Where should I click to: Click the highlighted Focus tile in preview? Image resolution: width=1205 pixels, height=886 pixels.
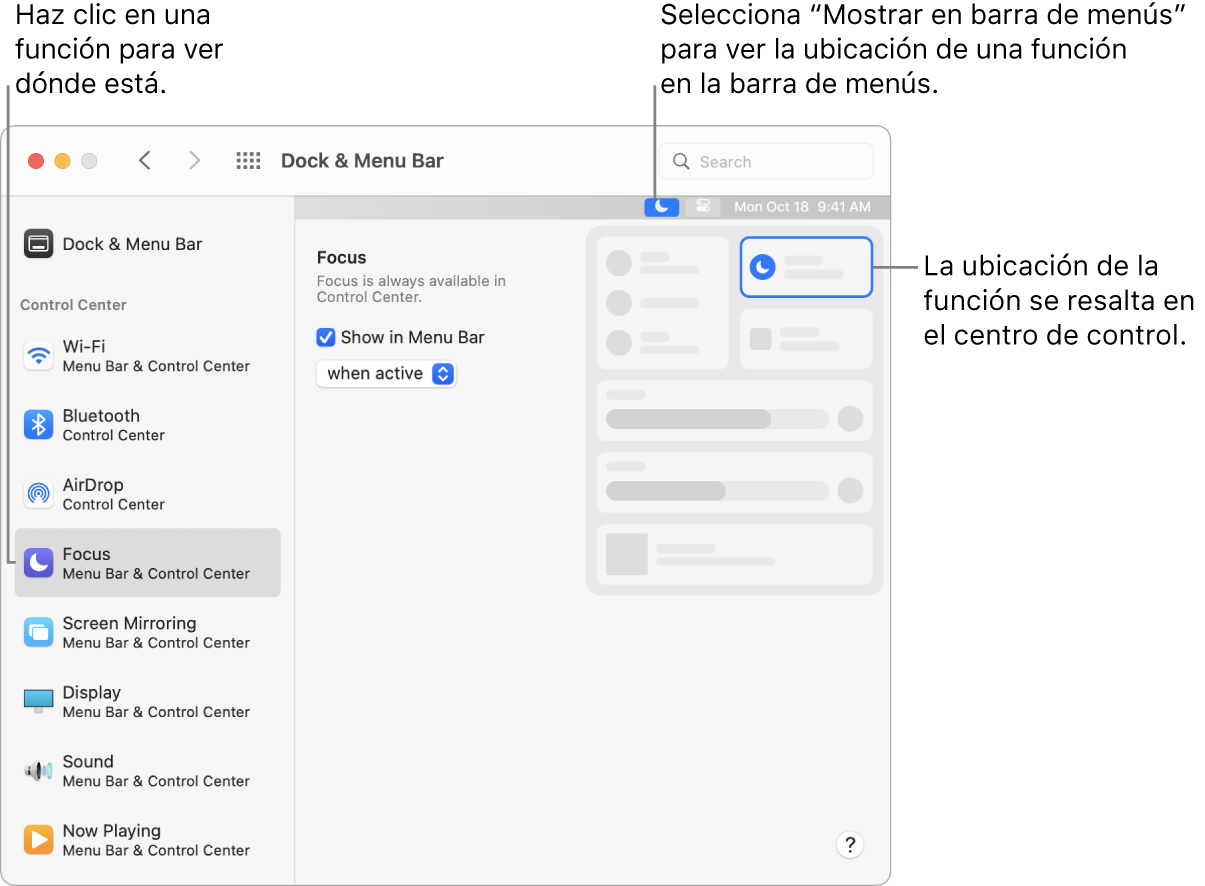(x=806, y=267)
